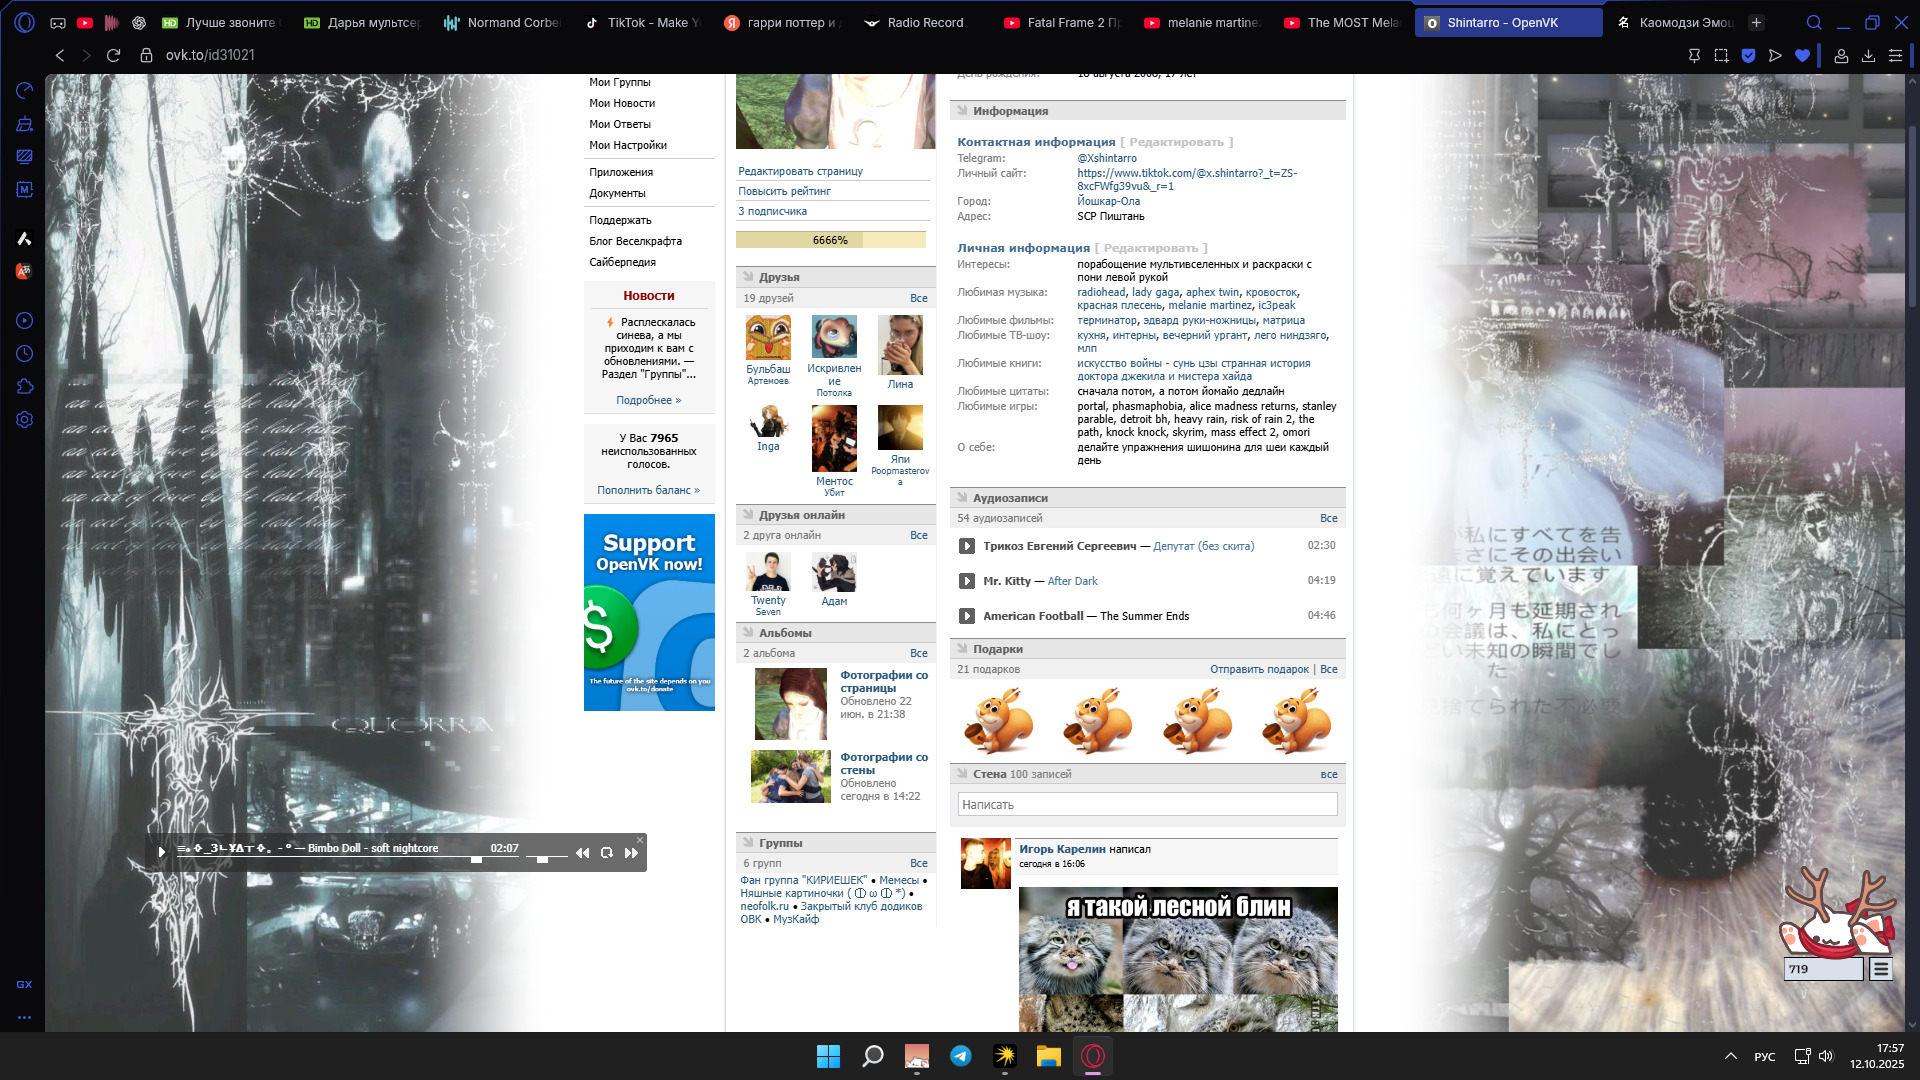Click the snapshot capture icon in toolbar
The image size is (1920, 1080).
[x=1721, y=56]
